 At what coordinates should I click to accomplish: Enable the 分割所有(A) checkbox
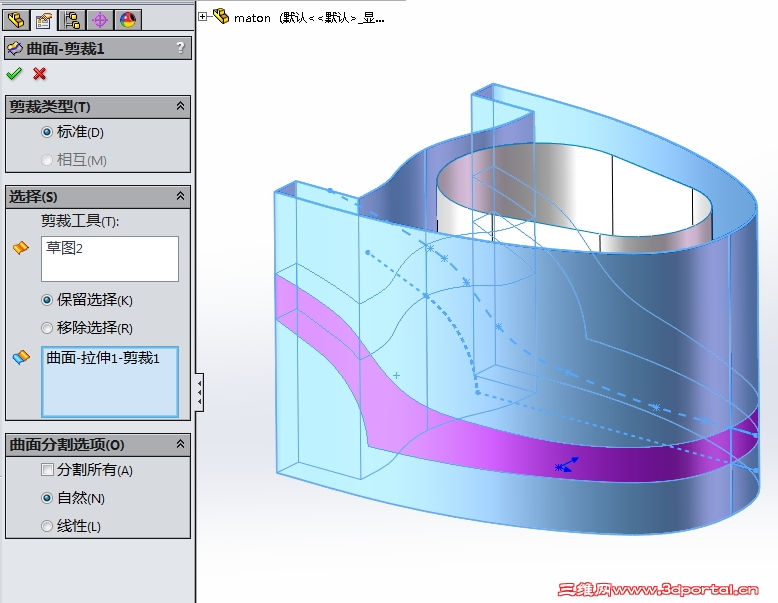[x=47, y=469]
